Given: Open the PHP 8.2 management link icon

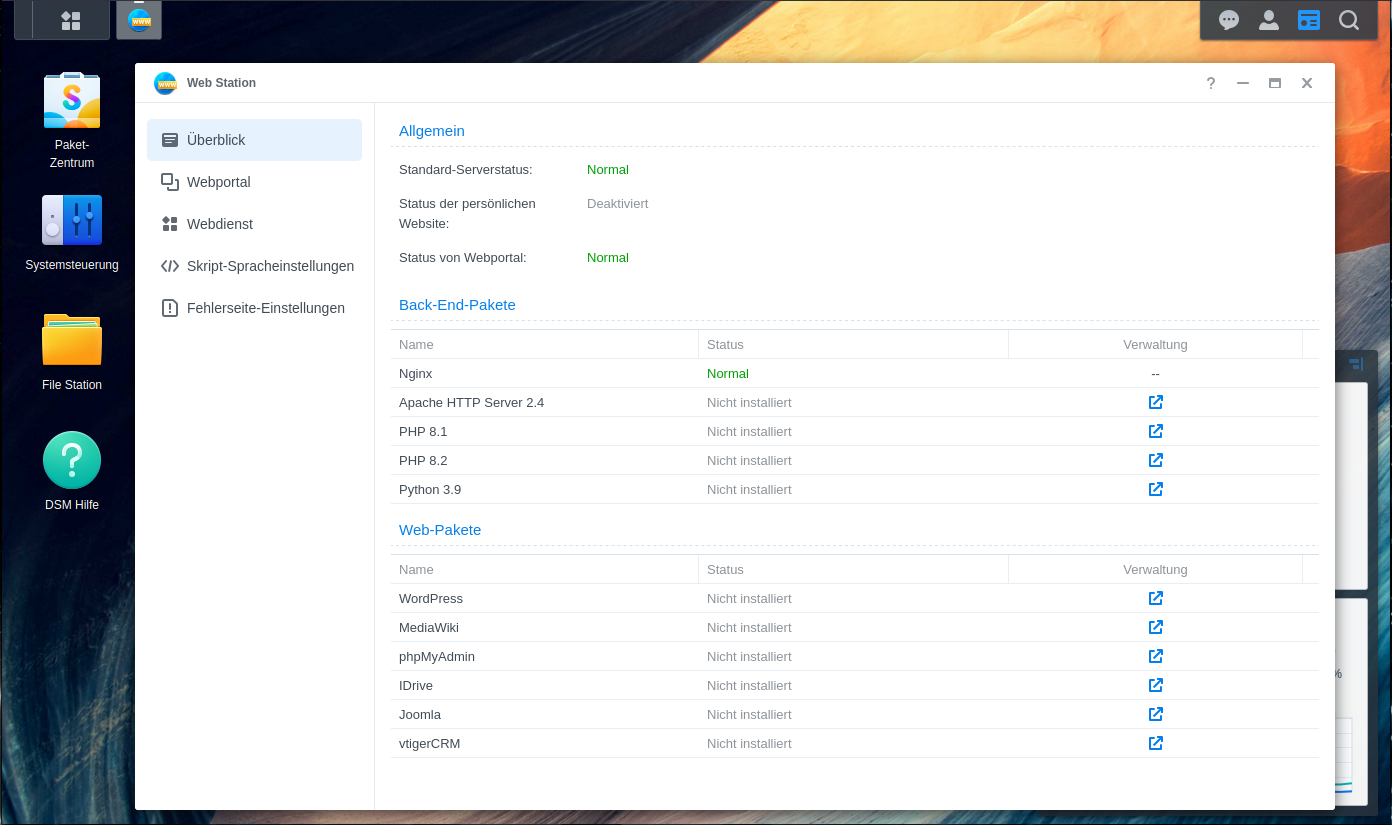Looking at the screenshot, I should tap(1155, 460).
